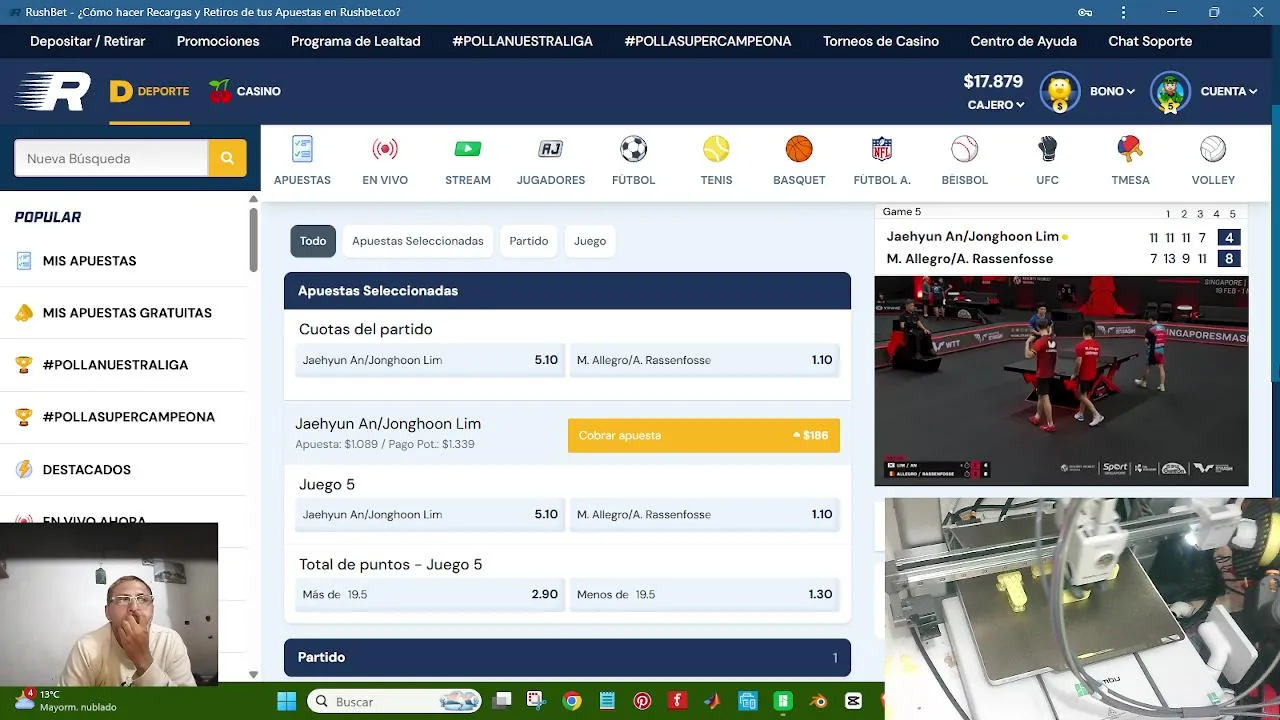Collapse the Apuestas Seleccionadas header

[x=567, y=291]
